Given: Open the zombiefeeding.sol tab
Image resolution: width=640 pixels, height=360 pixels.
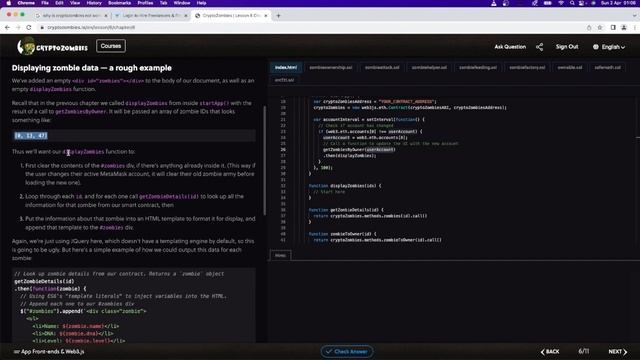Looking at the screenshot, I should [478, 67].
